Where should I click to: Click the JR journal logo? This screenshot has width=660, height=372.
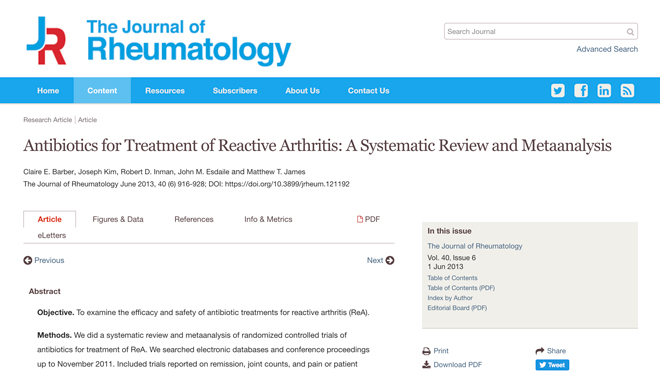click(46, 40)
